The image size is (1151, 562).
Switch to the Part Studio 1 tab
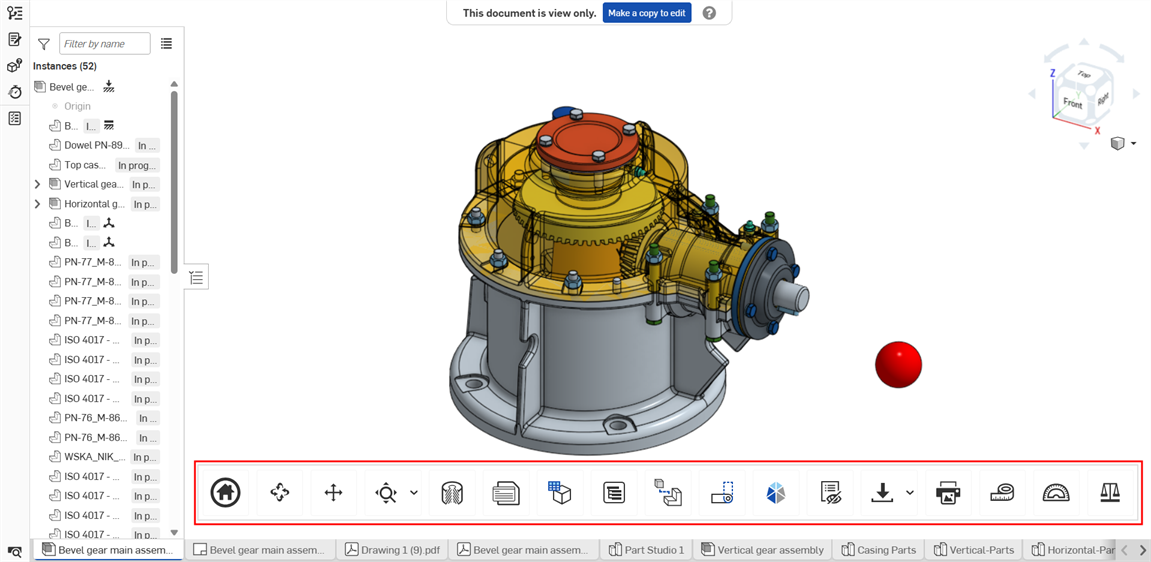coord(646,550)
